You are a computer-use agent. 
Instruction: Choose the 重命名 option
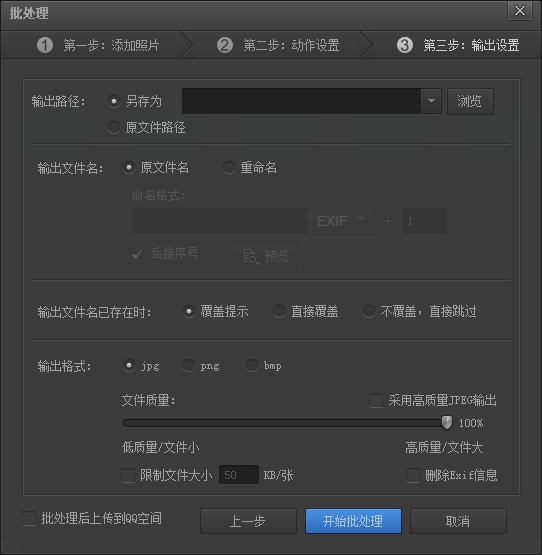pyautogui.click(x=229, y=167)
